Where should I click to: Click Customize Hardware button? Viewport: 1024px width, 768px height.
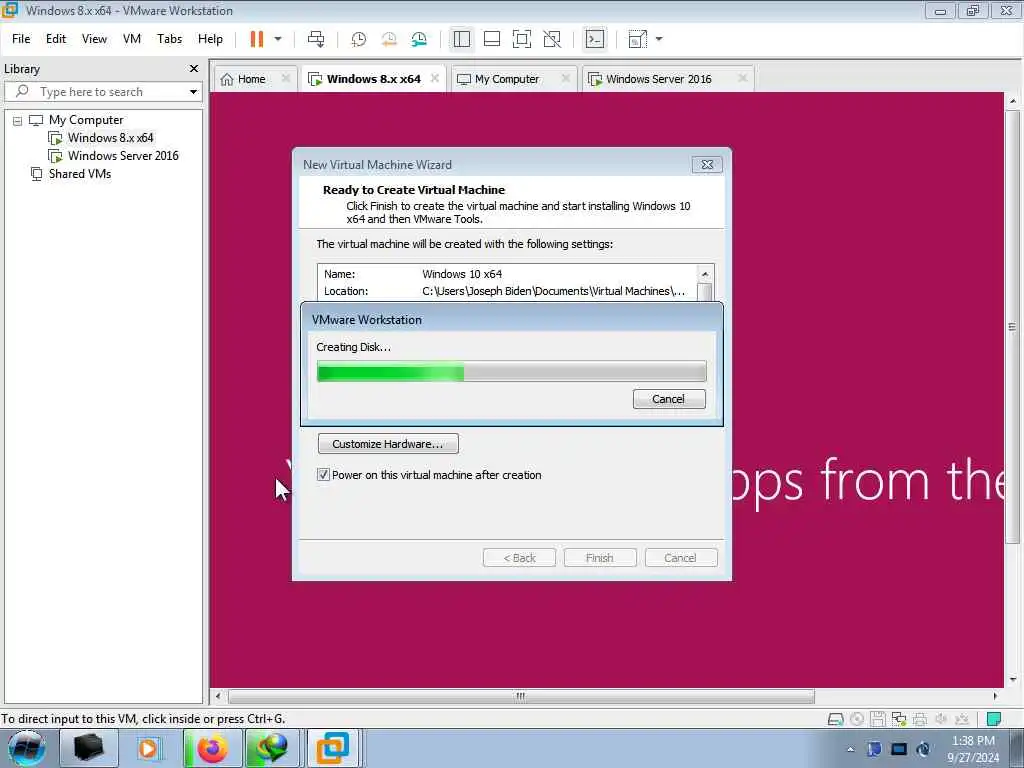point(388,444)
